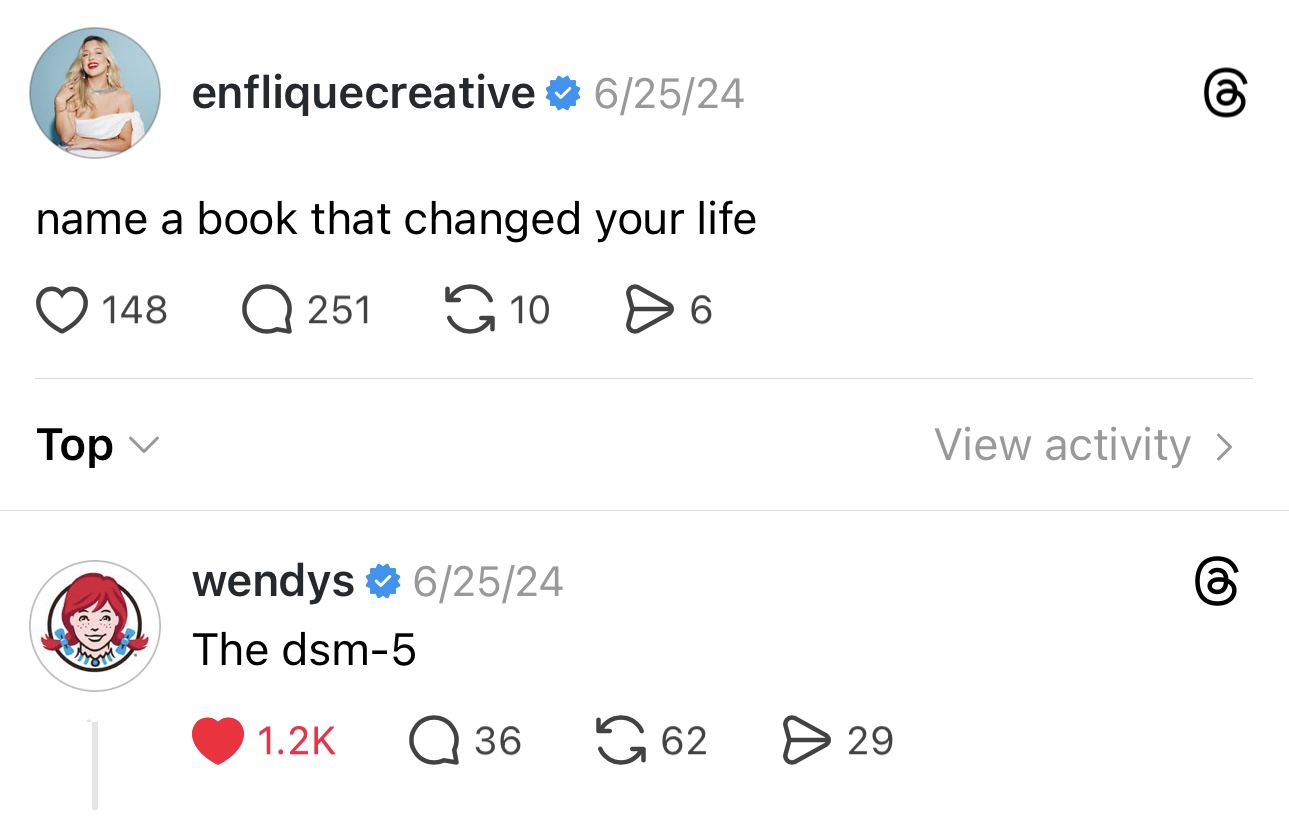This screenshot has width=1289, height=823.
Task: Click the wendys logo avatar
Action: tap(95, 625)
